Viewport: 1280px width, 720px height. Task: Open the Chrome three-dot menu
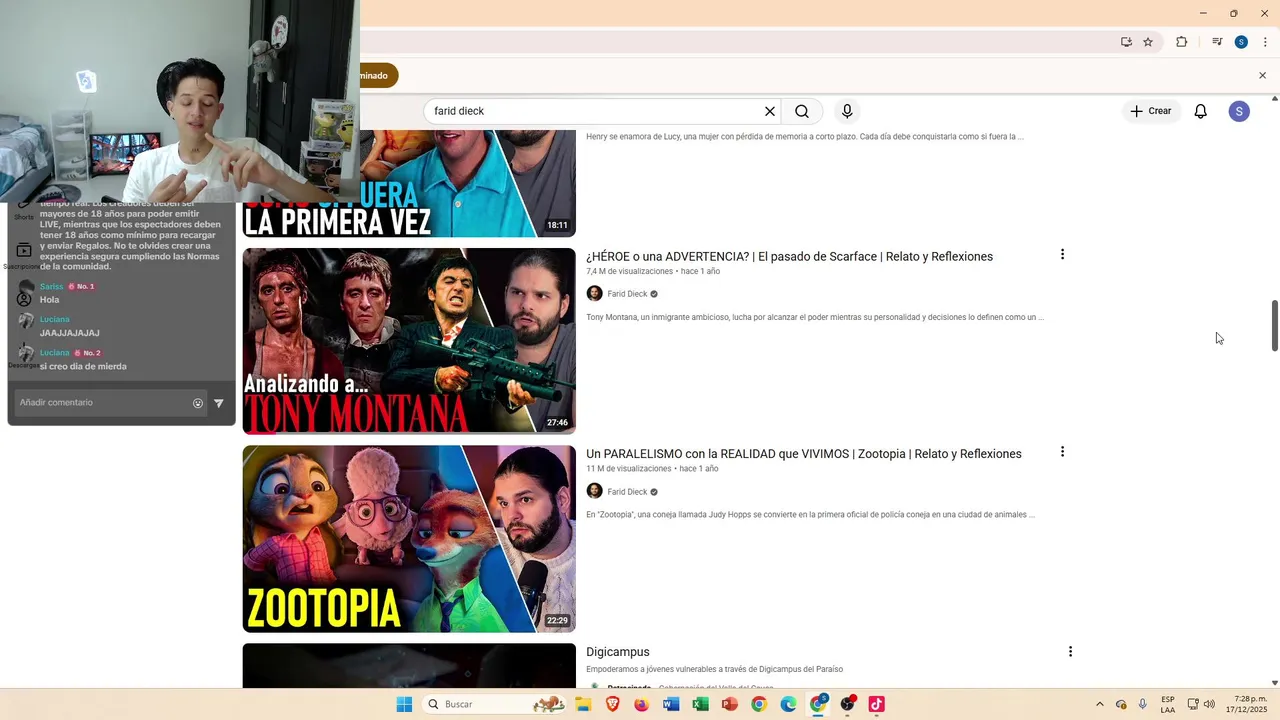click(x=1265, y=42)
